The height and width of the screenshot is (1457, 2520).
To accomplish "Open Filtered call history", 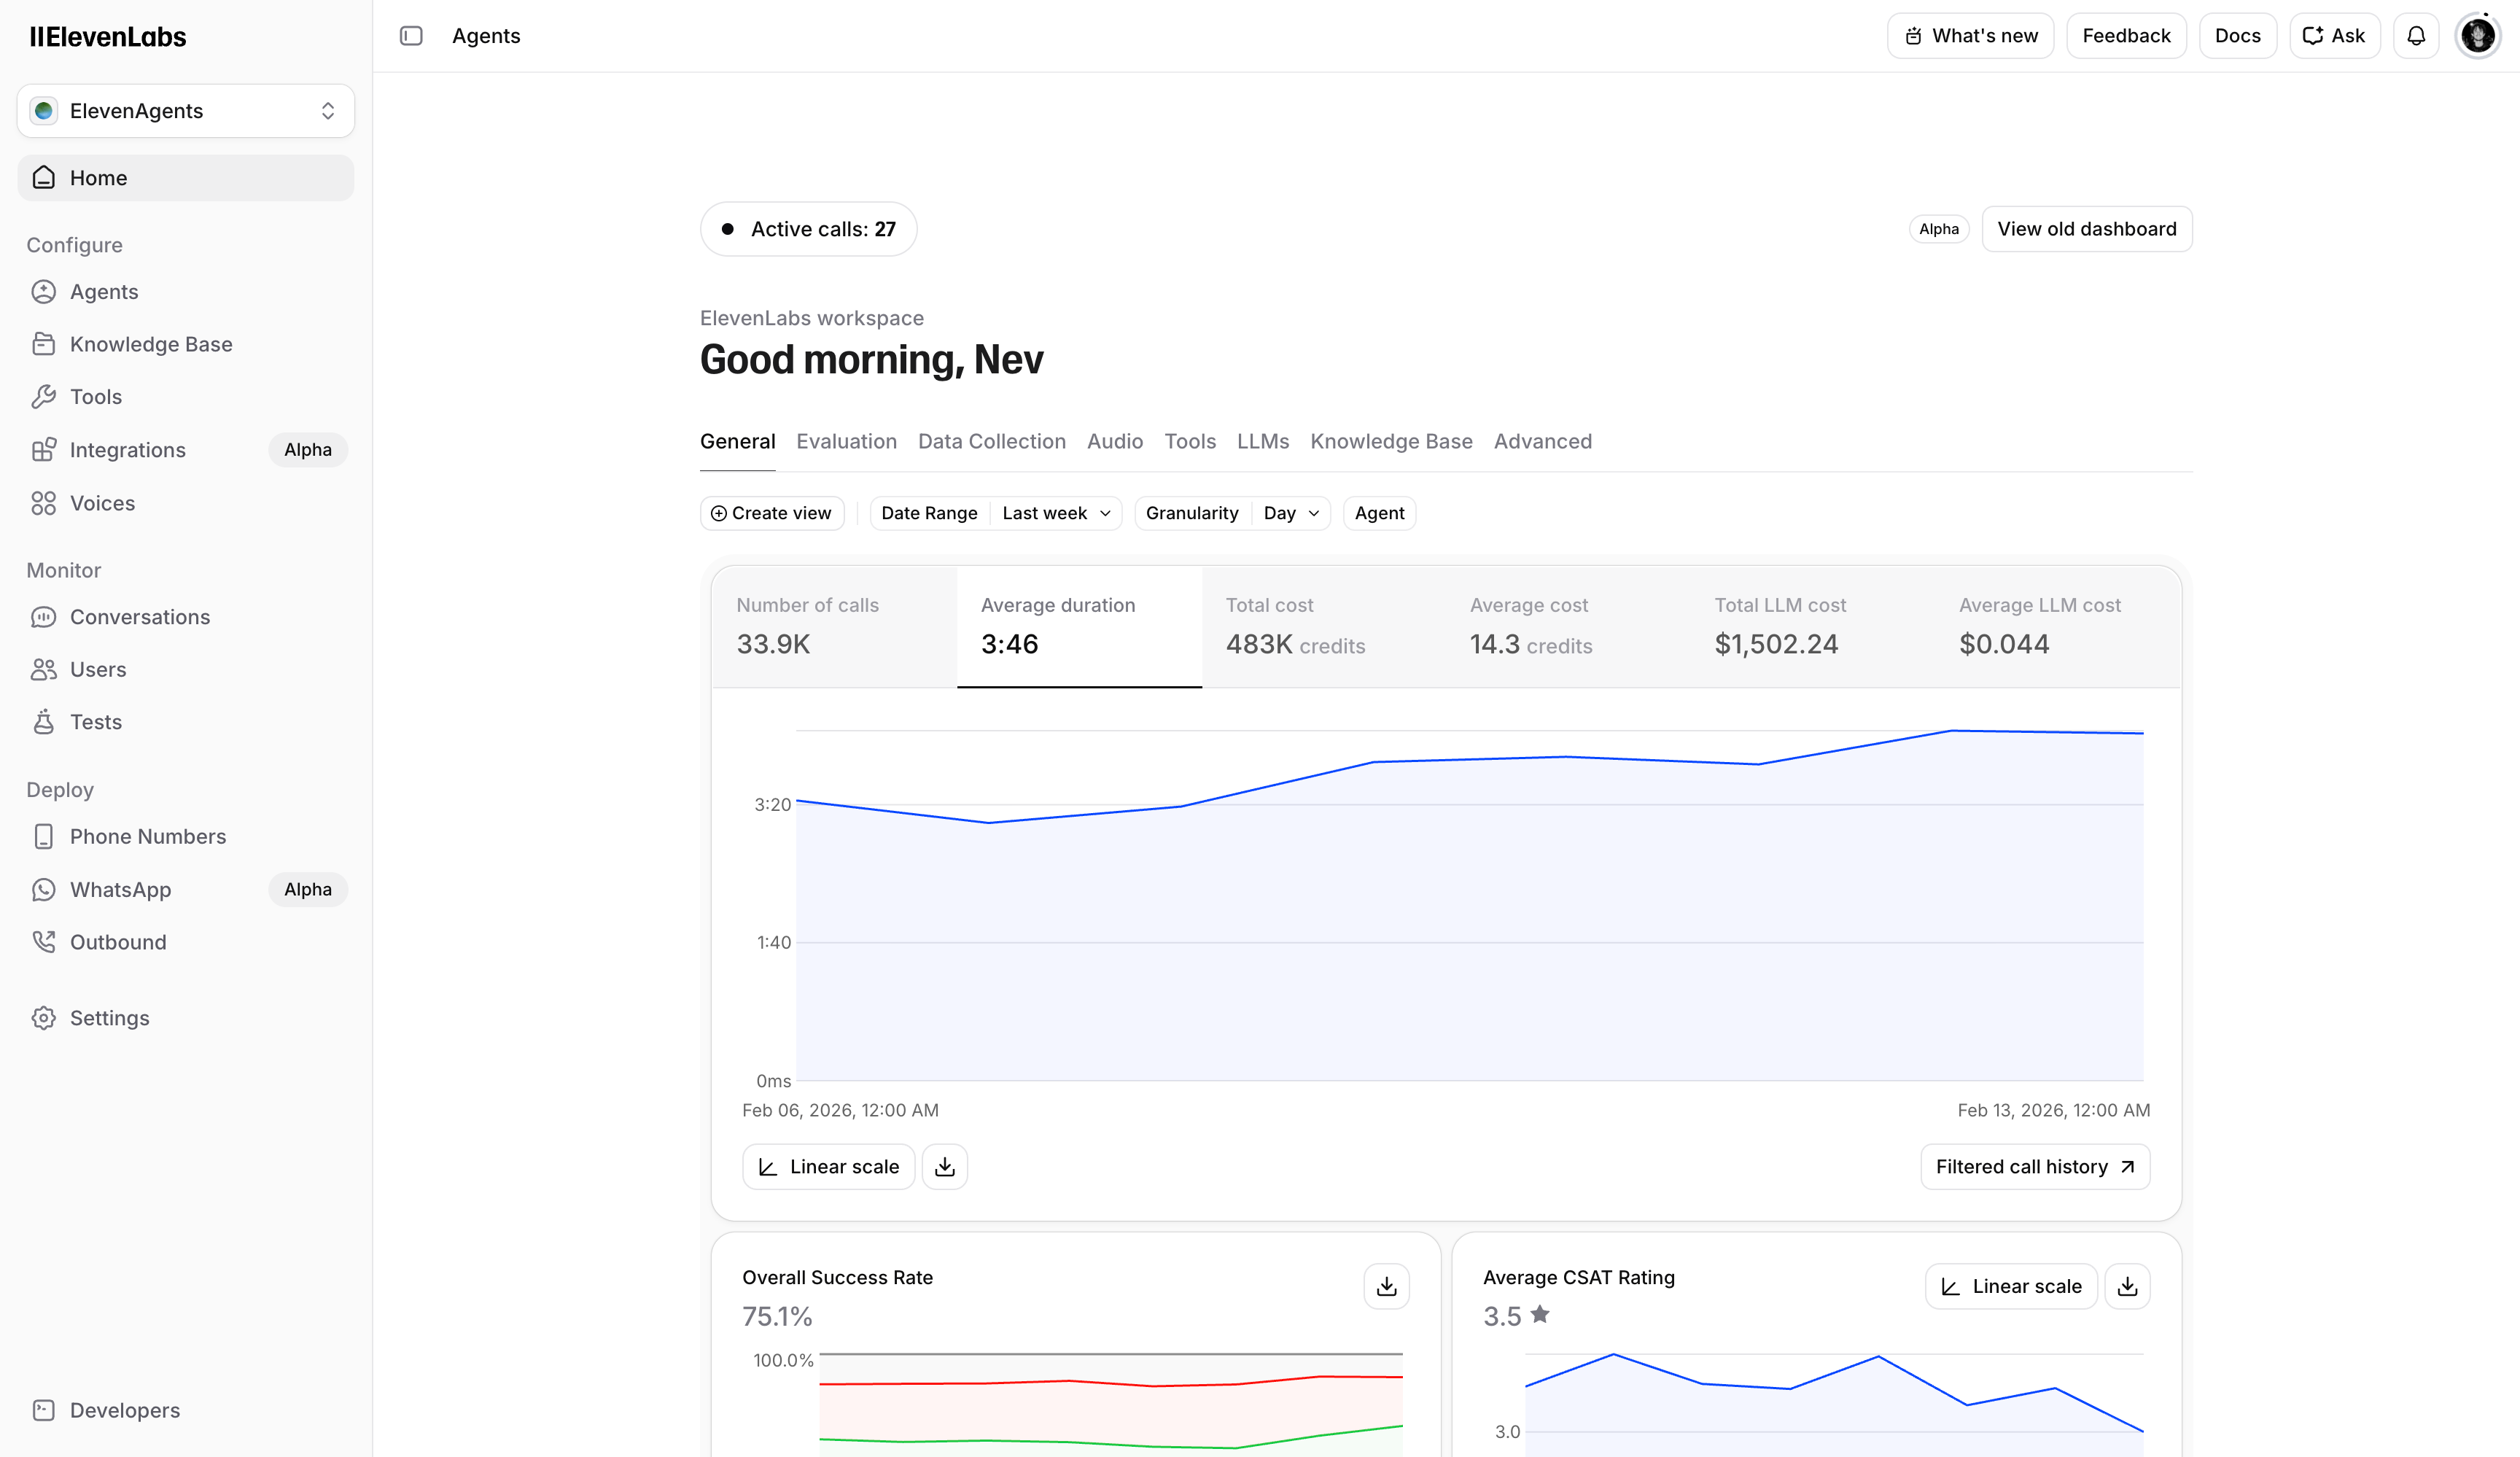I will tap(2034, 1166).
